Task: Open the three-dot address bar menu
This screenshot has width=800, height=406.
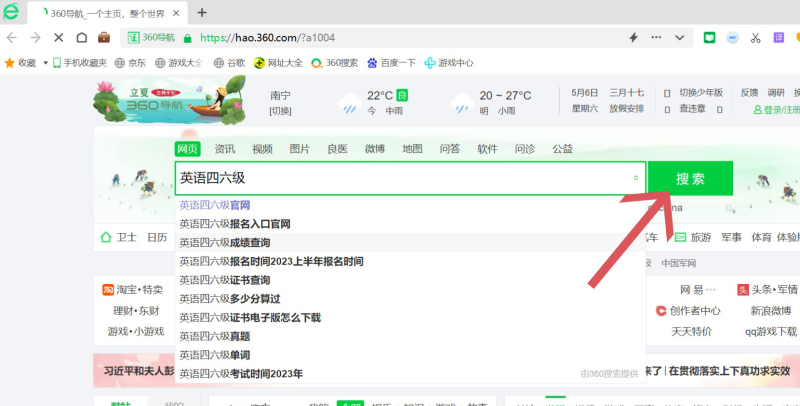Action: coord(656,37)
